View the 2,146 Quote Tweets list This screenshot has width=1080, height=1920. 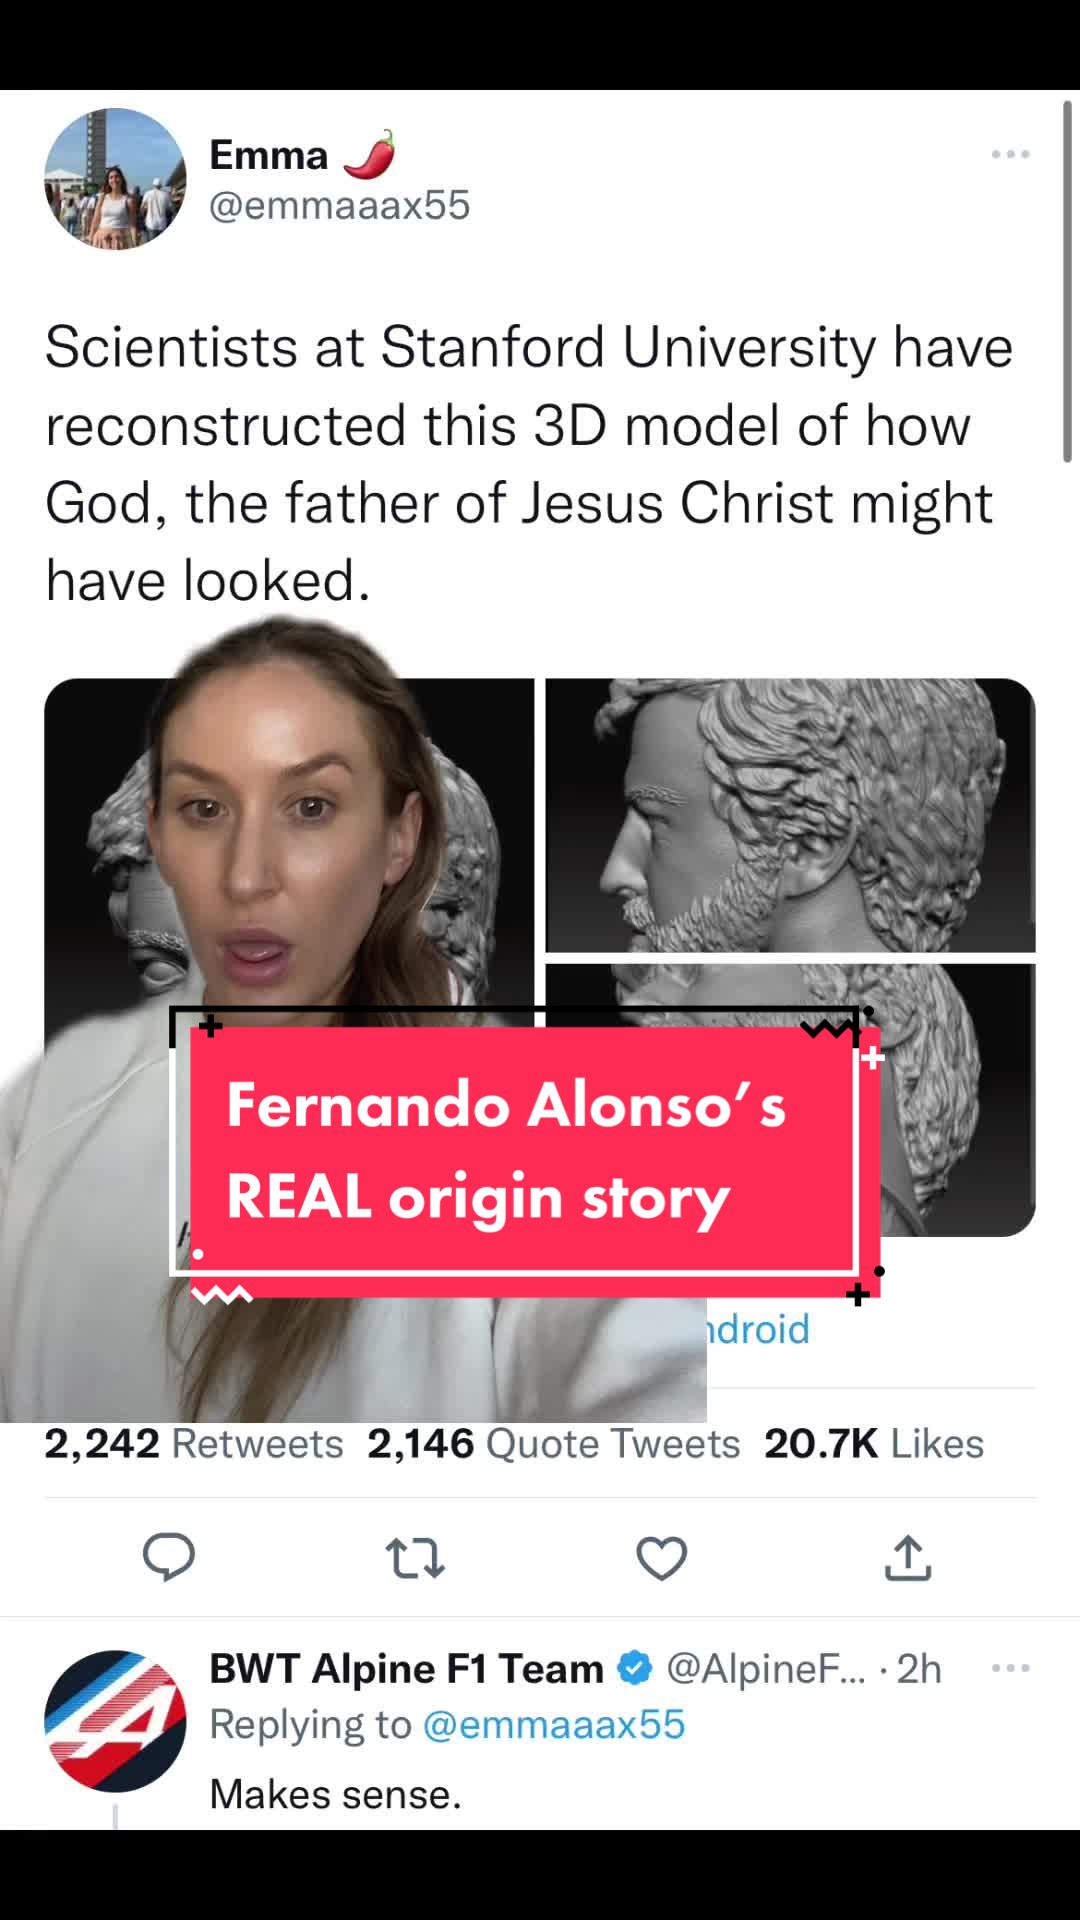(554, 1443)
